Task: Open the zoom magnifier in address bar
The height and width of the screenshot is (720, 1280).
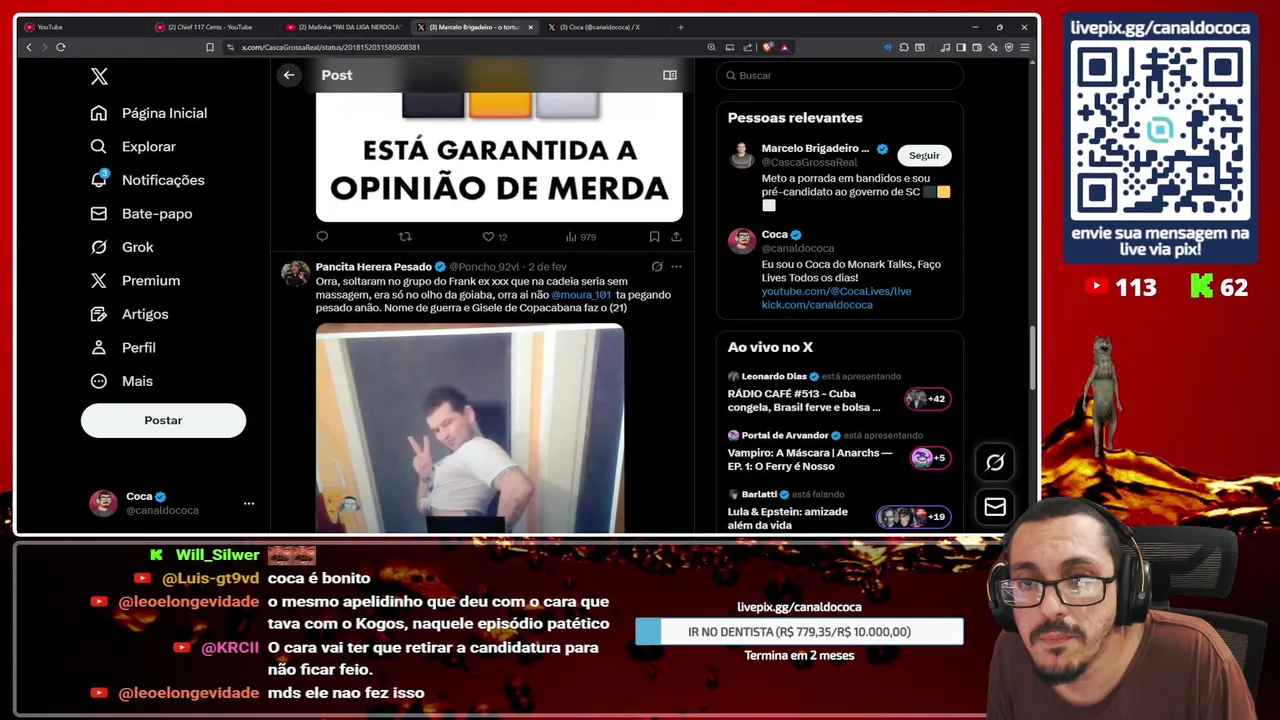Action: click(x=711, y=47)
